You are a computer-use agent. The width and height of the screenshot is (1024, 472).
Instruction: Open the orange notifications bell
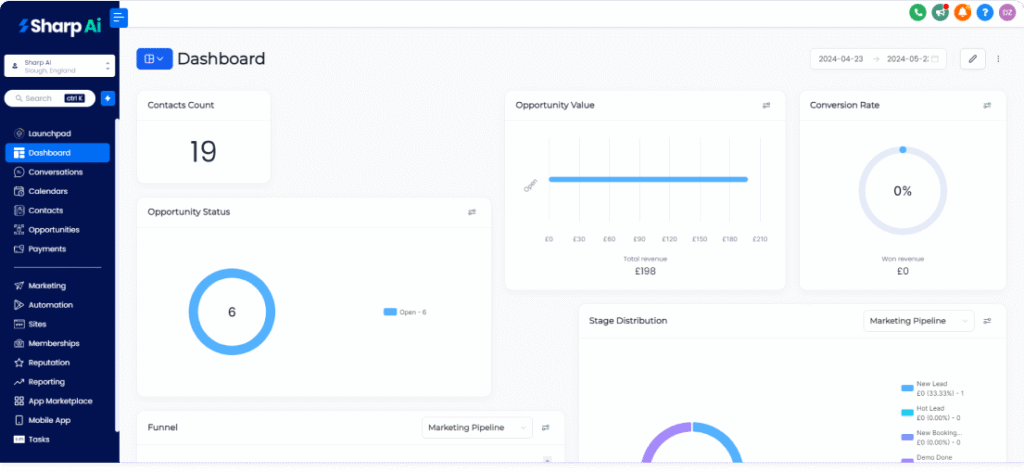962,13
